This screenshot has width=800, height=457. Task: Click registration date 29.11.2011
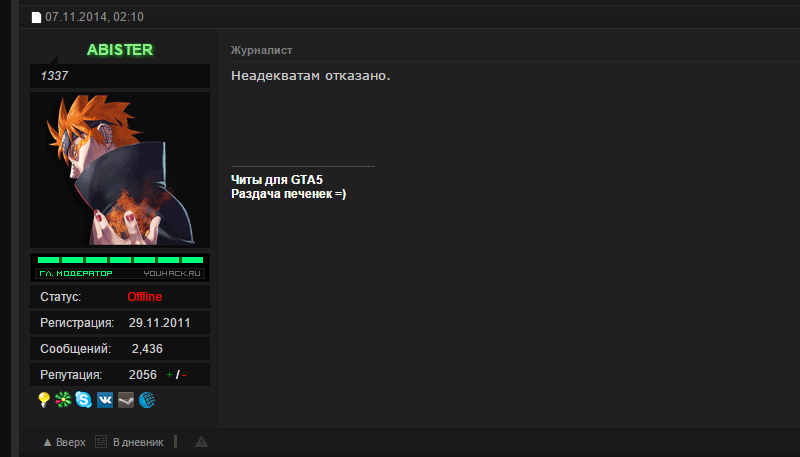(x=159, y=323)
